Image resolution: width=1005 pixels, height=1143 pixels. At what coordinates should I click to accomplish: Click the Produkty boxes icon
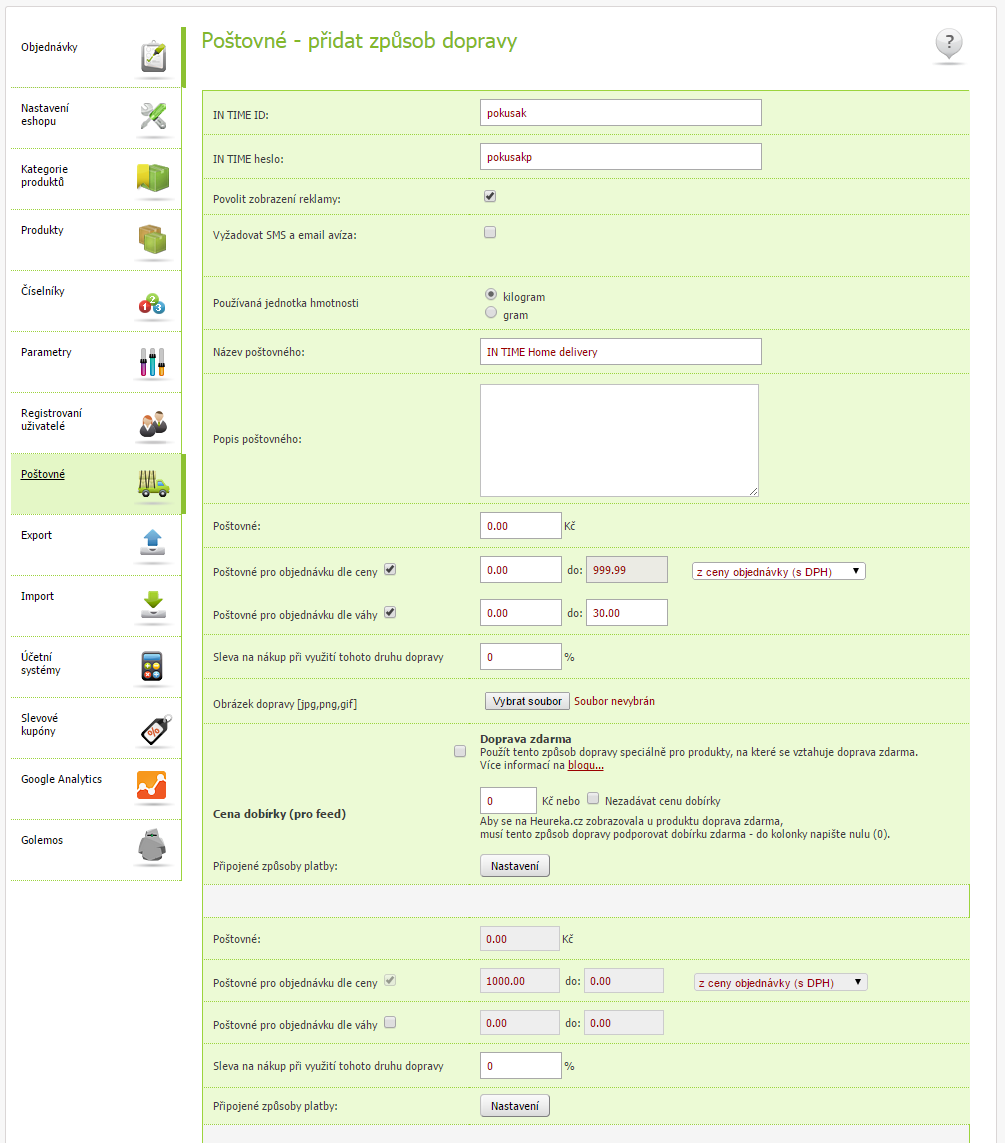153,239
